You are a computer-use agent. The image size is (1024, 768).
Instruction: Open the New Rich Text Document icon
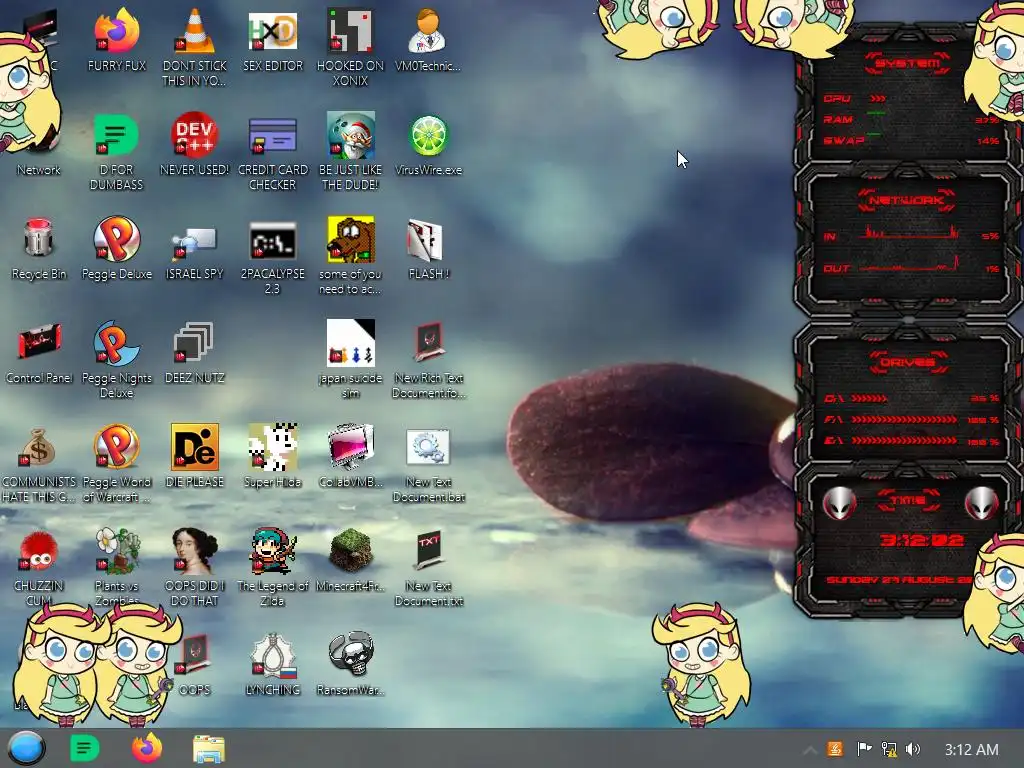pyautogui.click(x=429, y=341)
